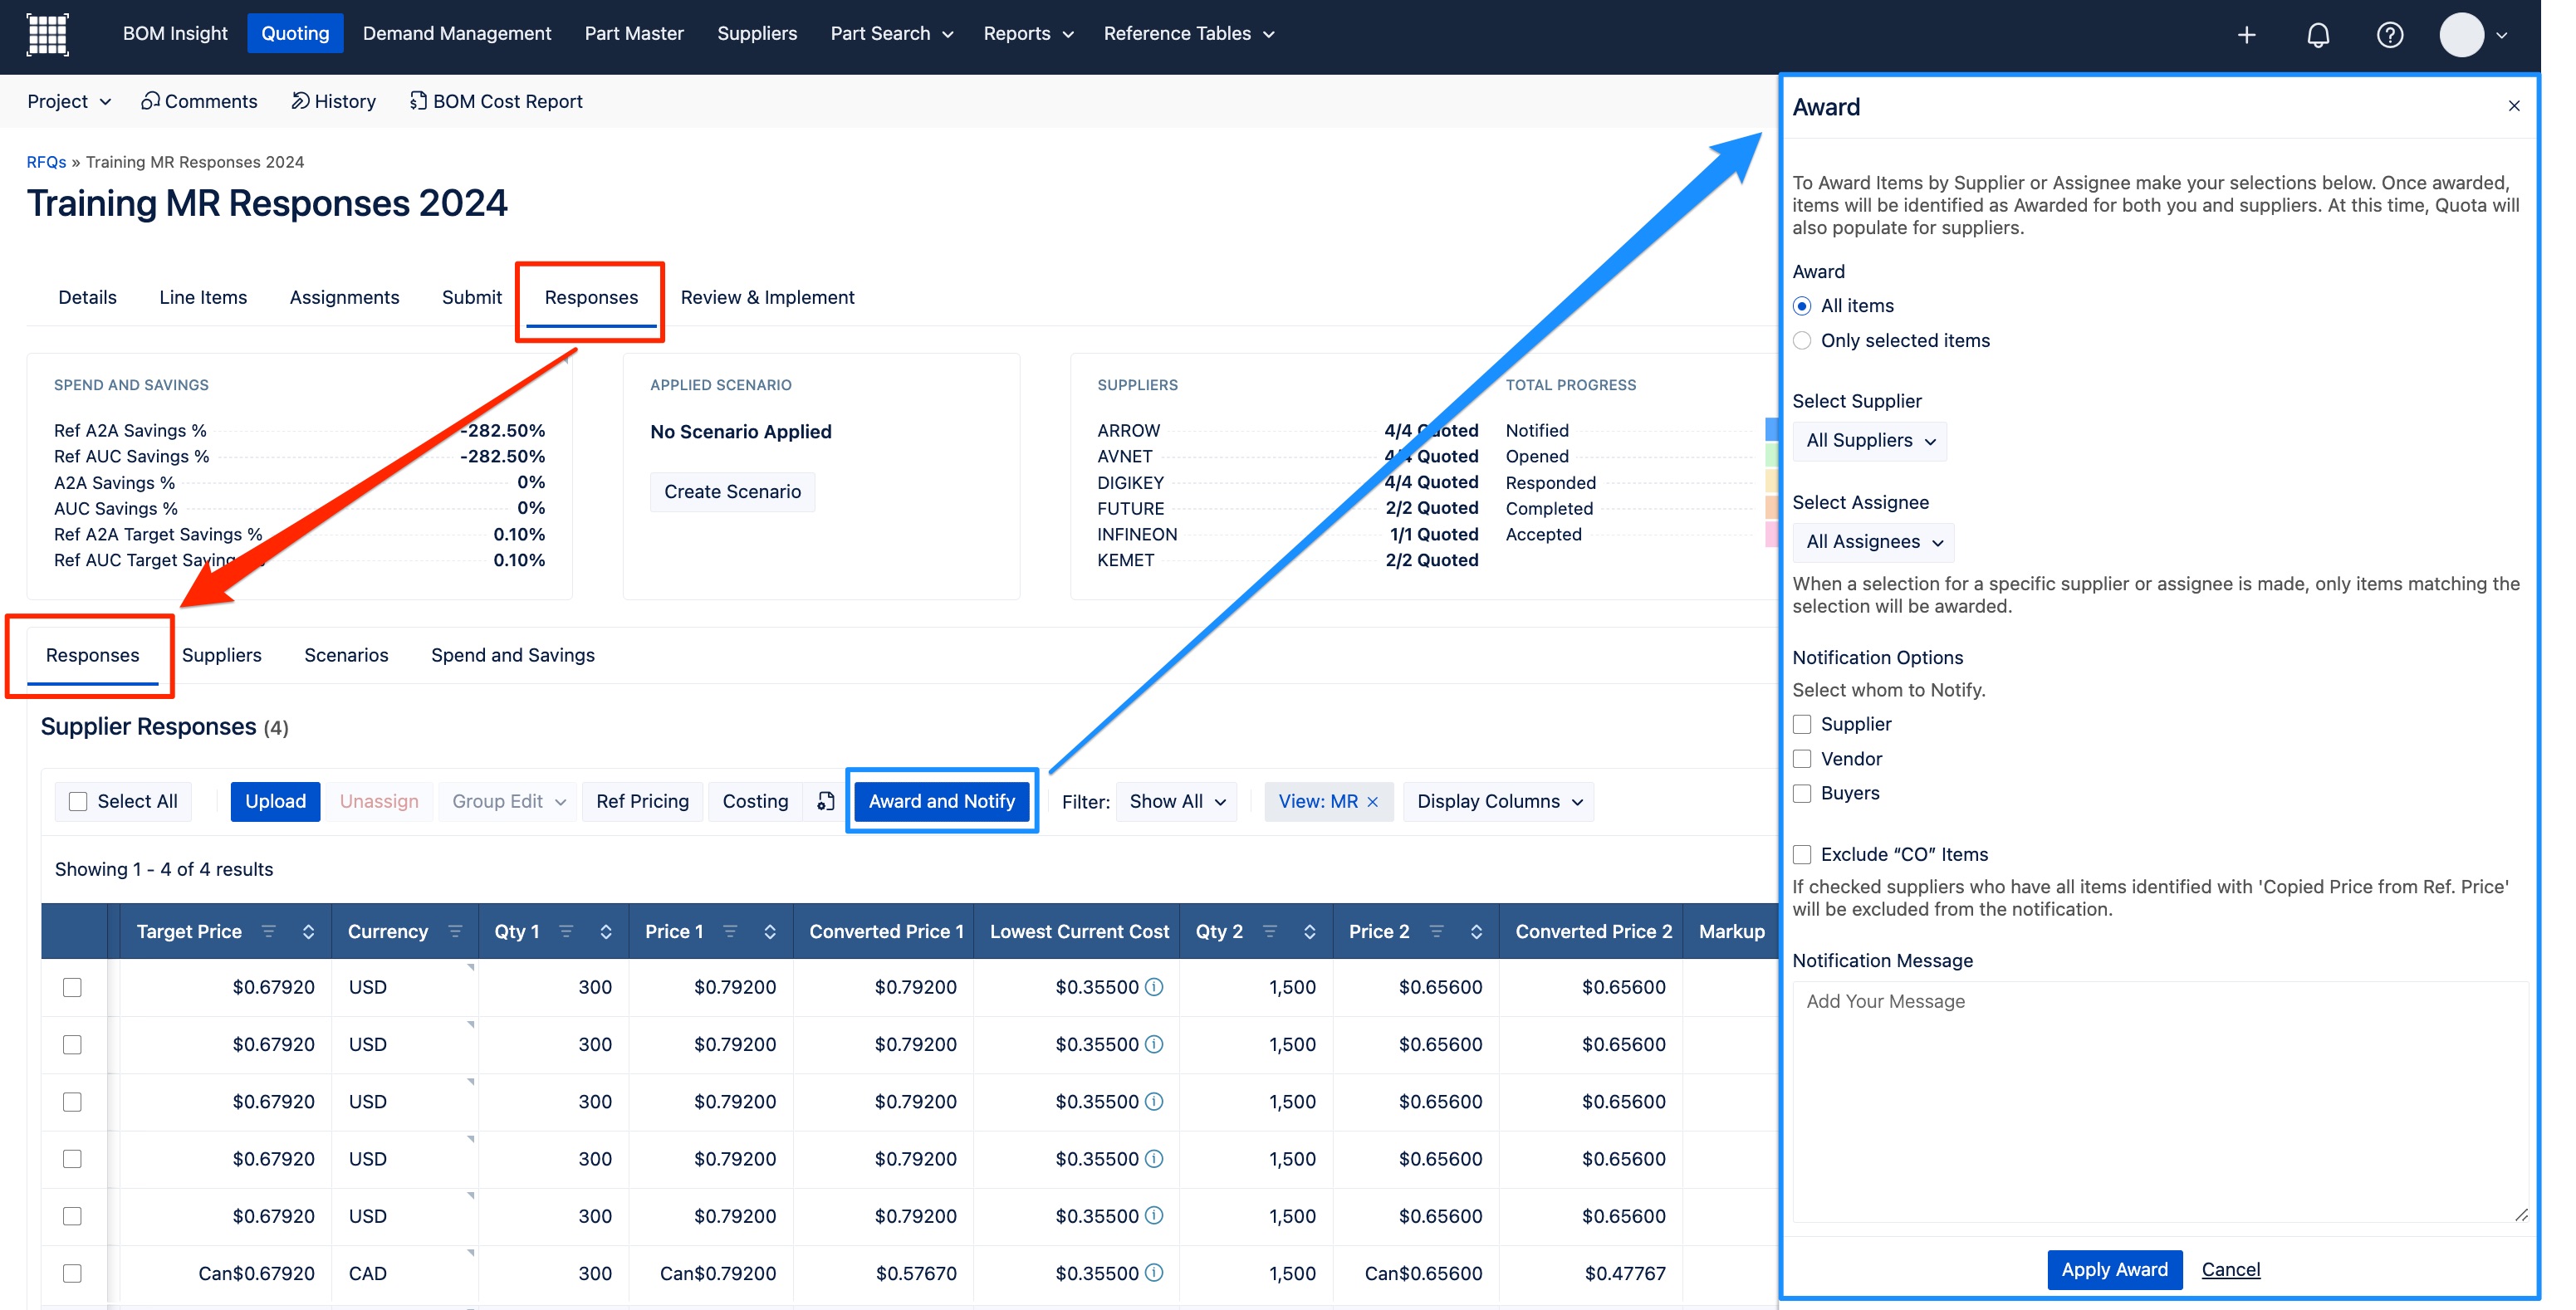Open the Show All filter dropdown

1177,802
